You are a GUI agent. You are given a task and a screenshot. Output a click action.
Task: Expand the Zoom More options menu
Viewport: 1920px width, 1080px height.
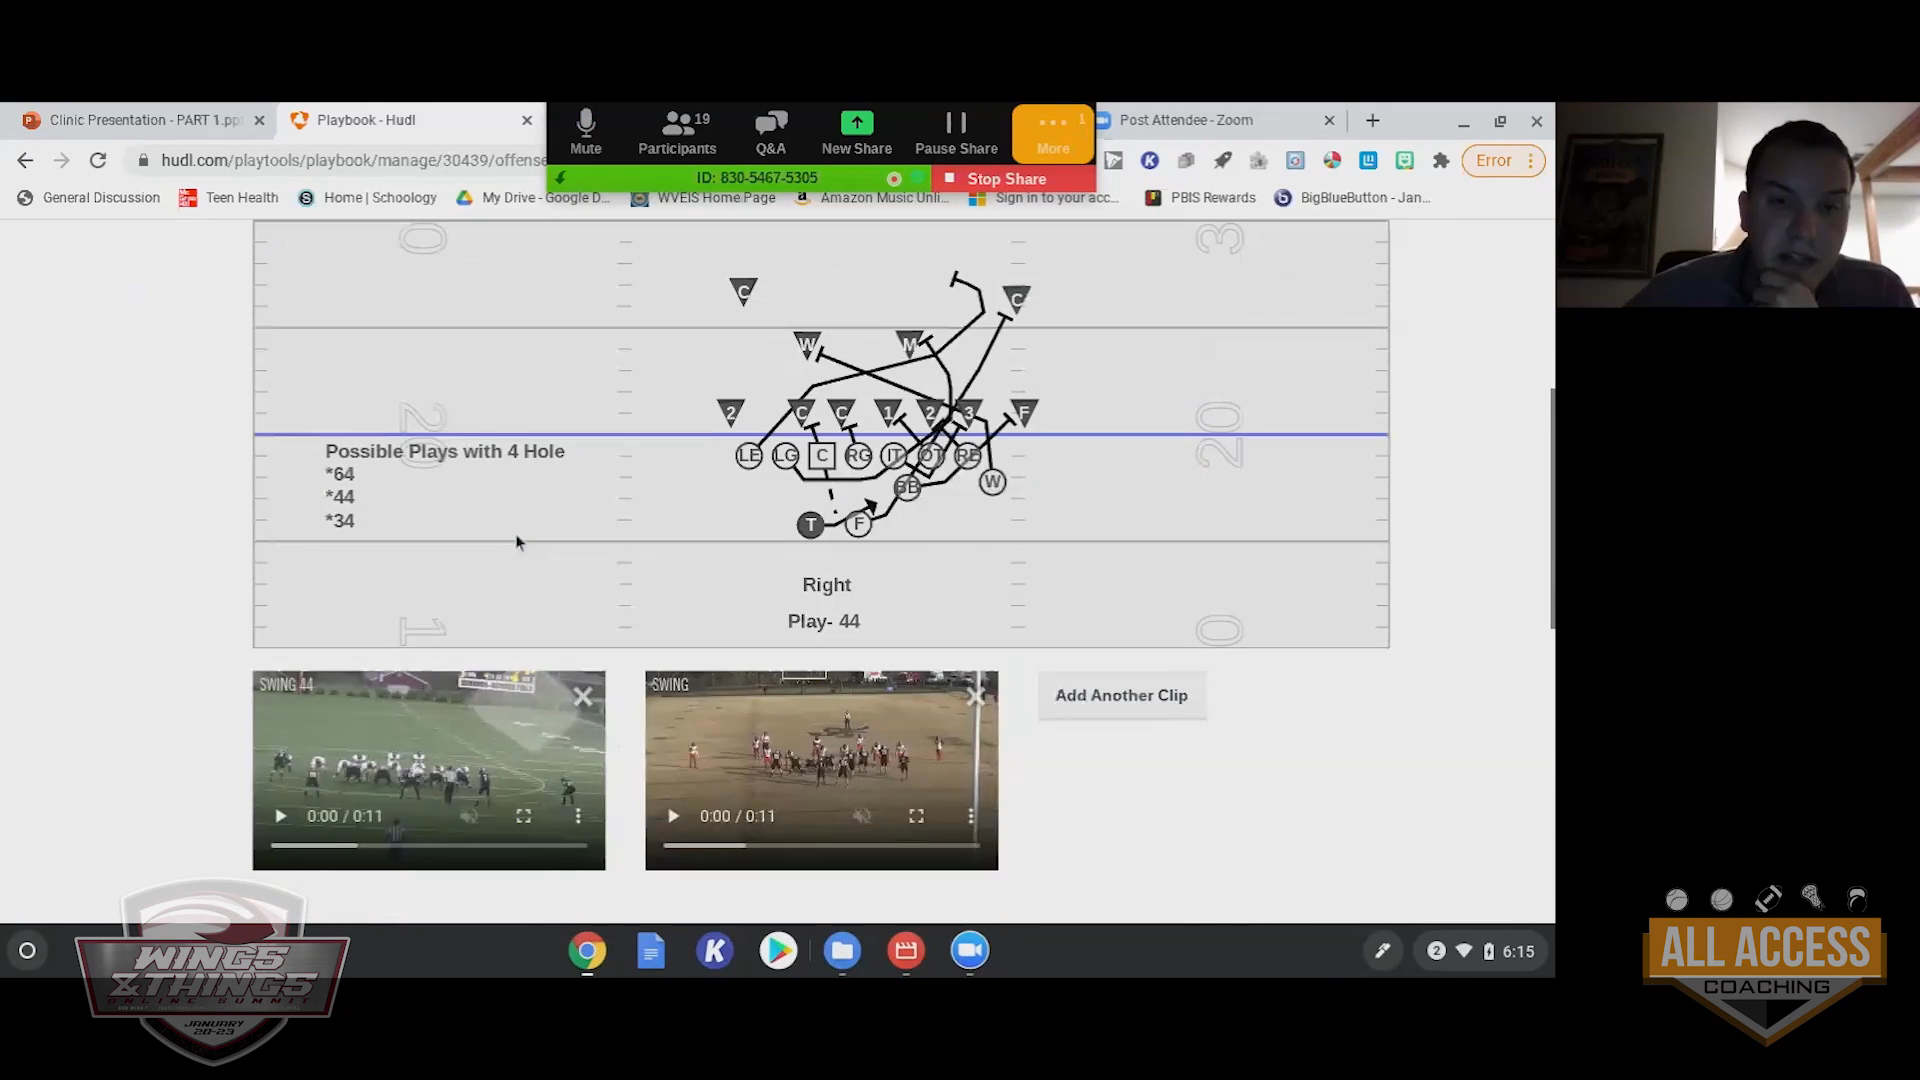(1053, 133)
